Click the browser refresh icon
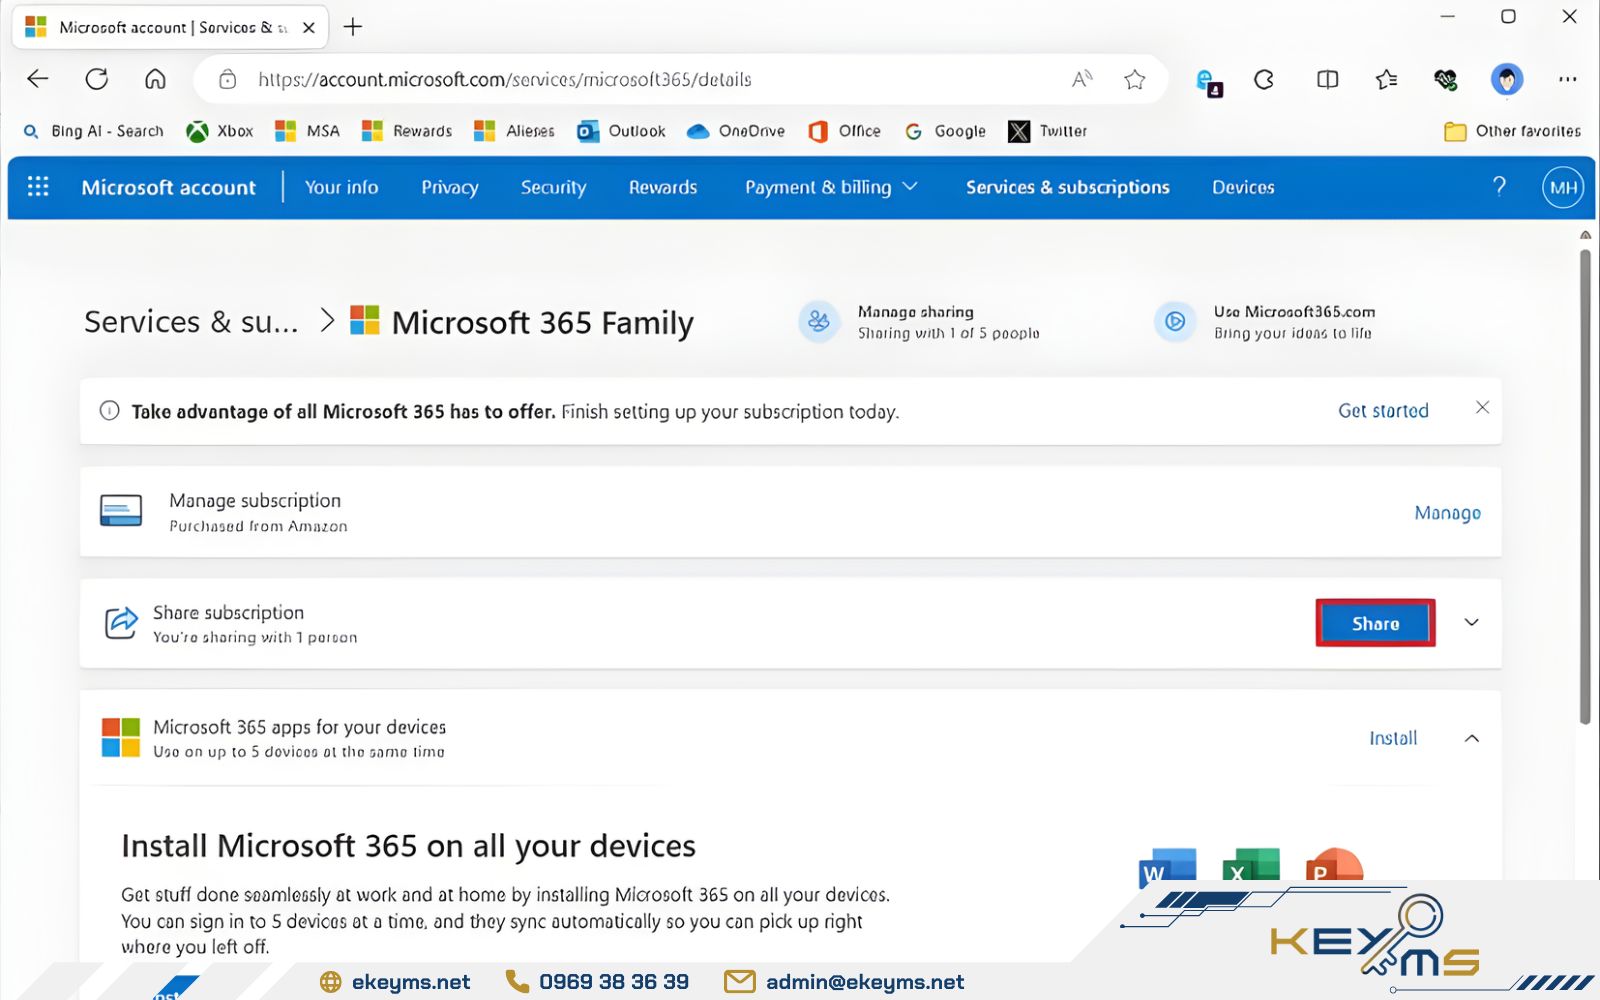Screen dimensions: 1600x1000 click(97, 79)
